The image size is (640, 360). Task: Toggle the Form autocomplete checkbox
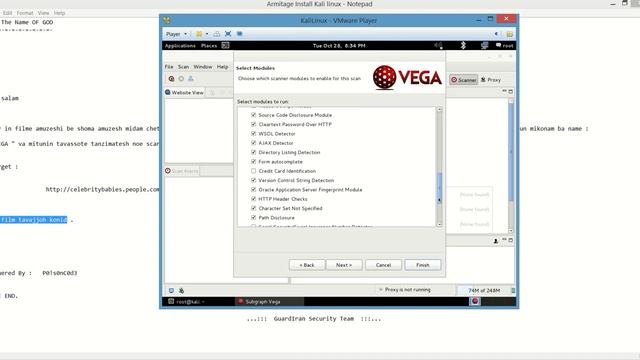click(x=253, y=162)
